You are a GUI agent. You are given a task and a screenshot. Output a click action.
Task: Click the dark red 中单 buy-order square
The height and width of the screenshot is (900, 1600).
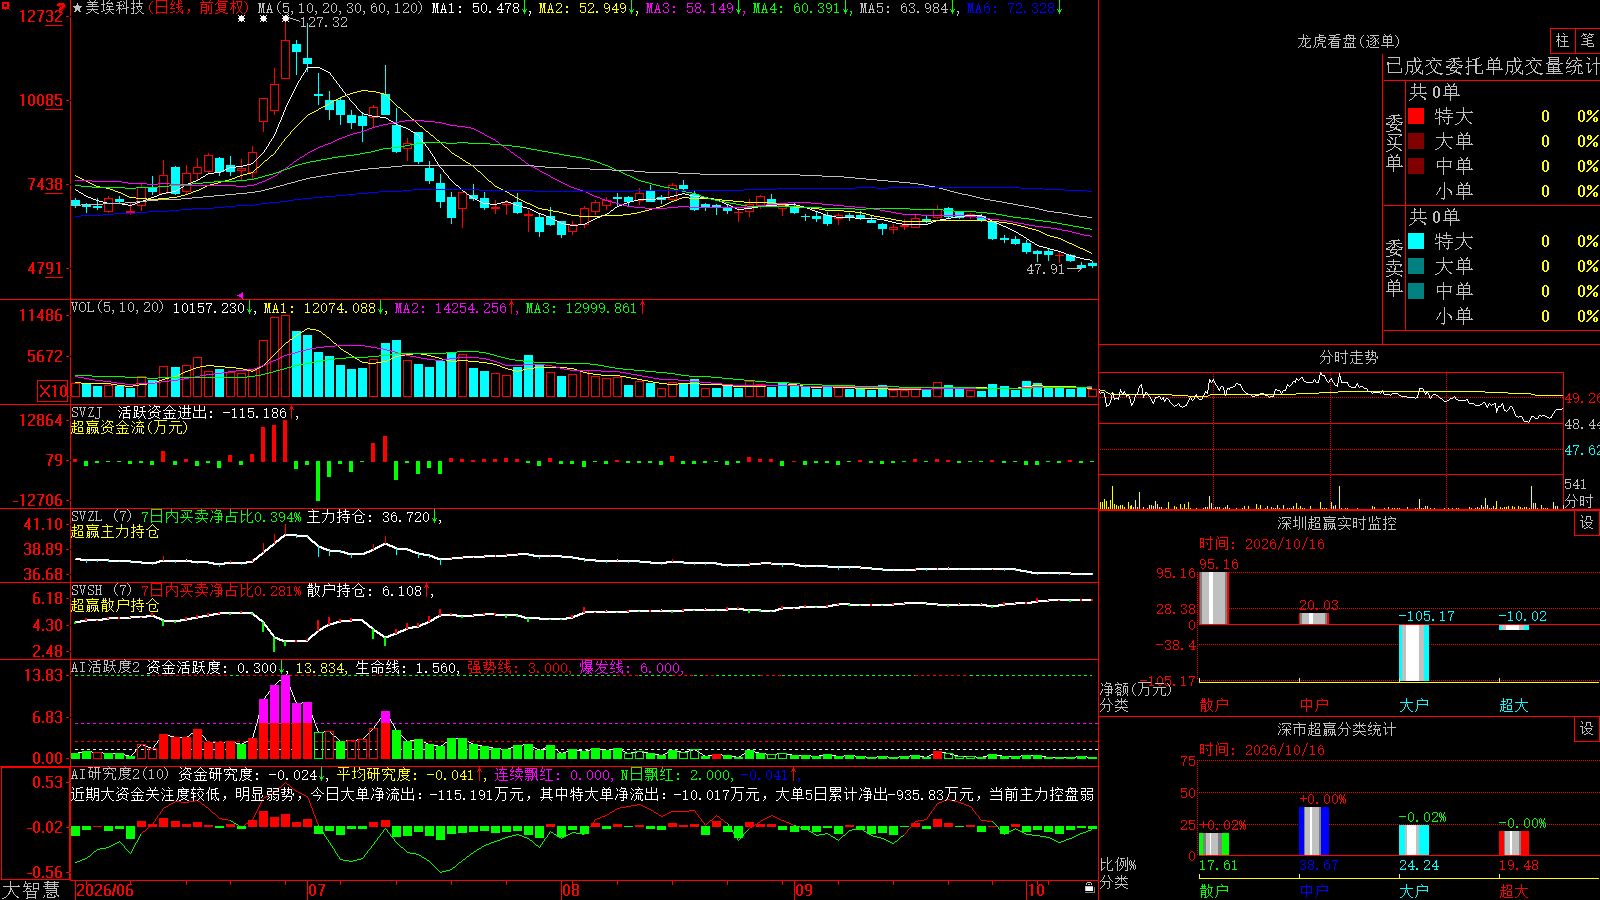pyautogui.click(x=1416, y=166)
